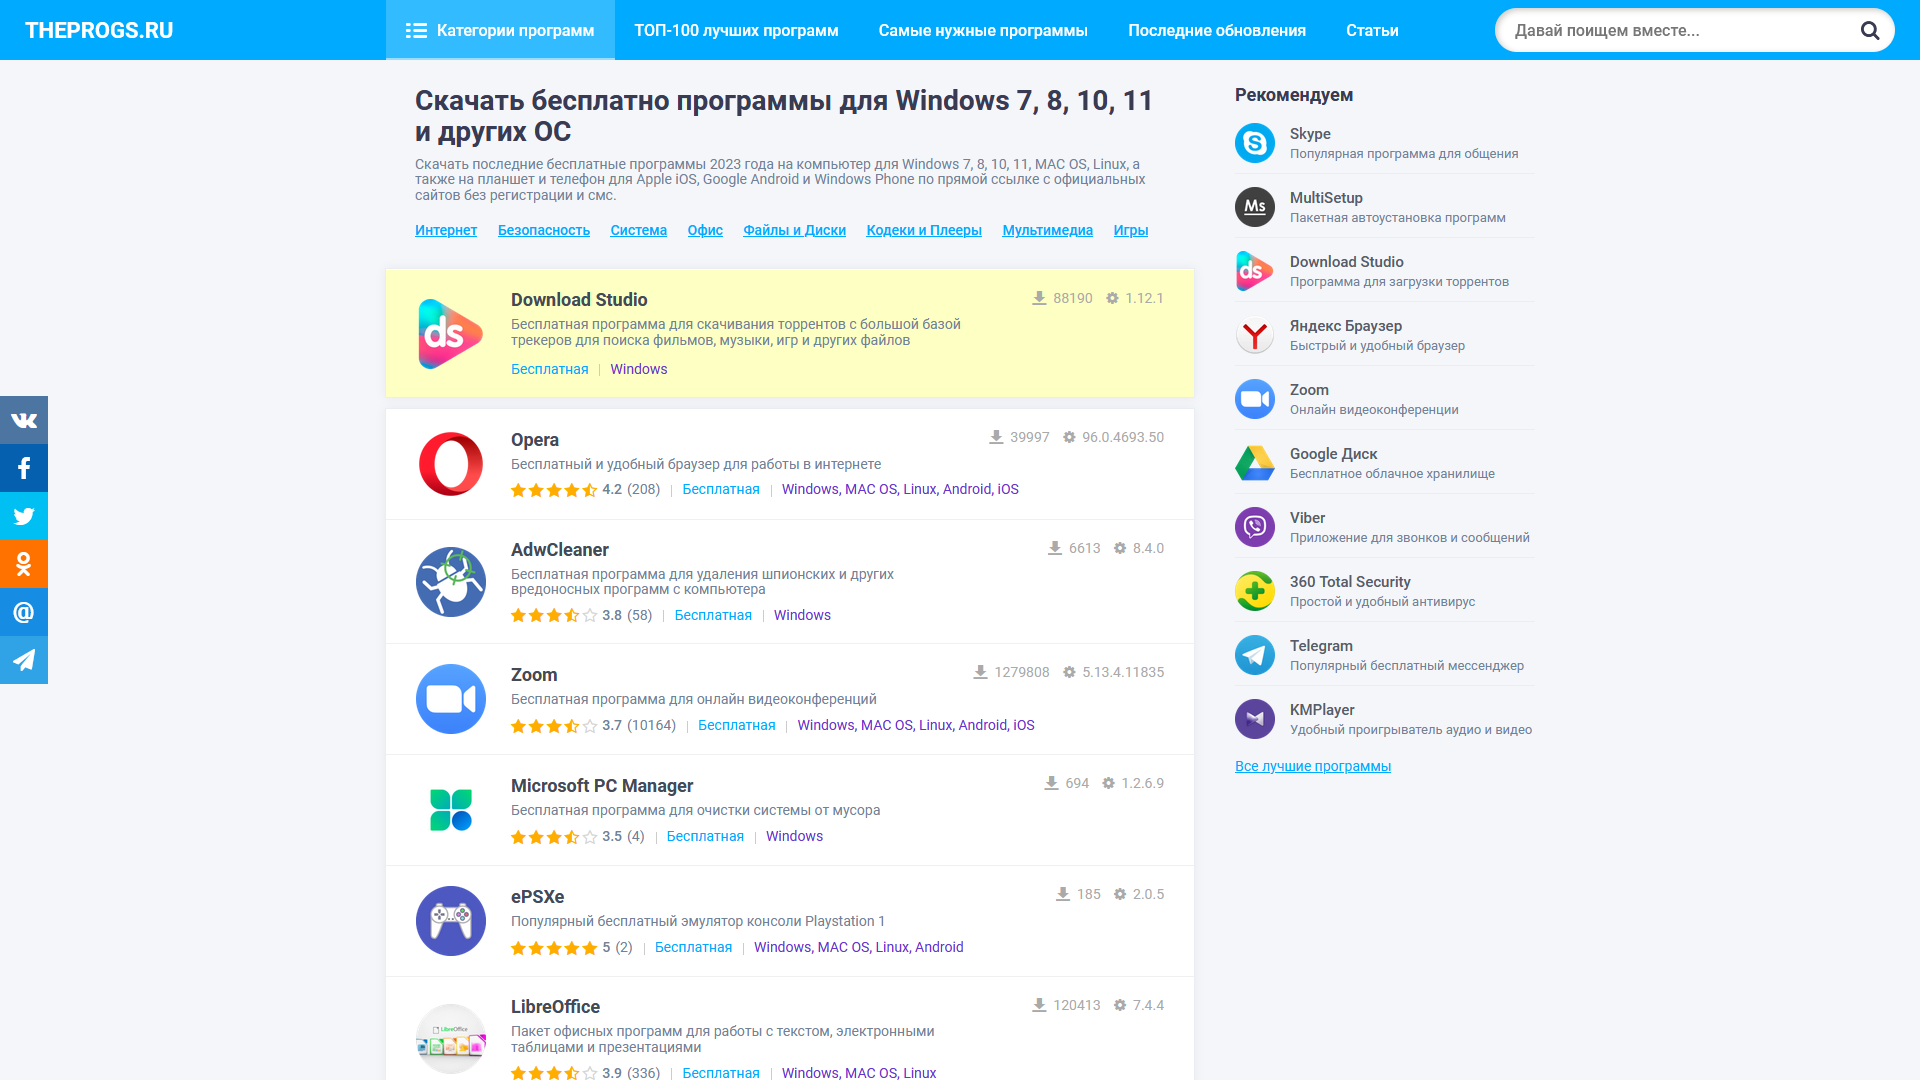Click Opera's star rating
Viewport: 1920px width, 1080px height.
tap(554, 490)
